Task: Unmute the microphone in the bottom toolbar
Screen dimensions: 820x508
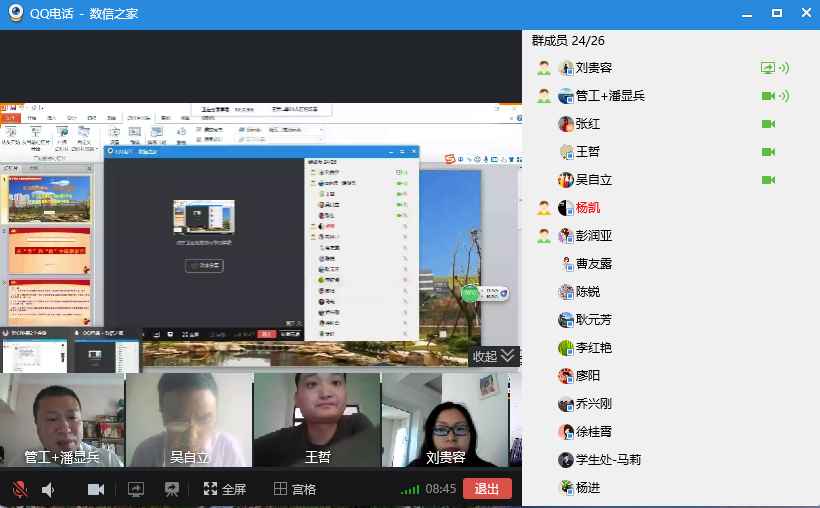Action: (x=20, y=489)
